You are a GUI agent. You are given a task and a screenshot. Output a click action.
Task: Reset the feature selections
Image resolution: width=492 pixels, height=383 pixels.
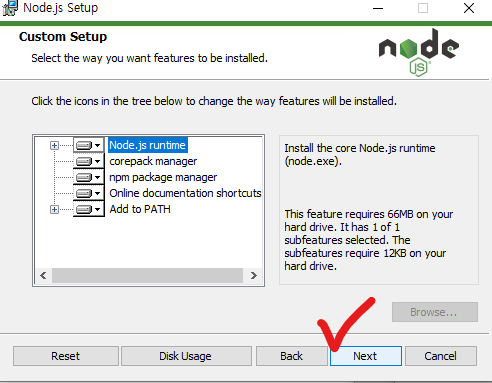point(66,356)
